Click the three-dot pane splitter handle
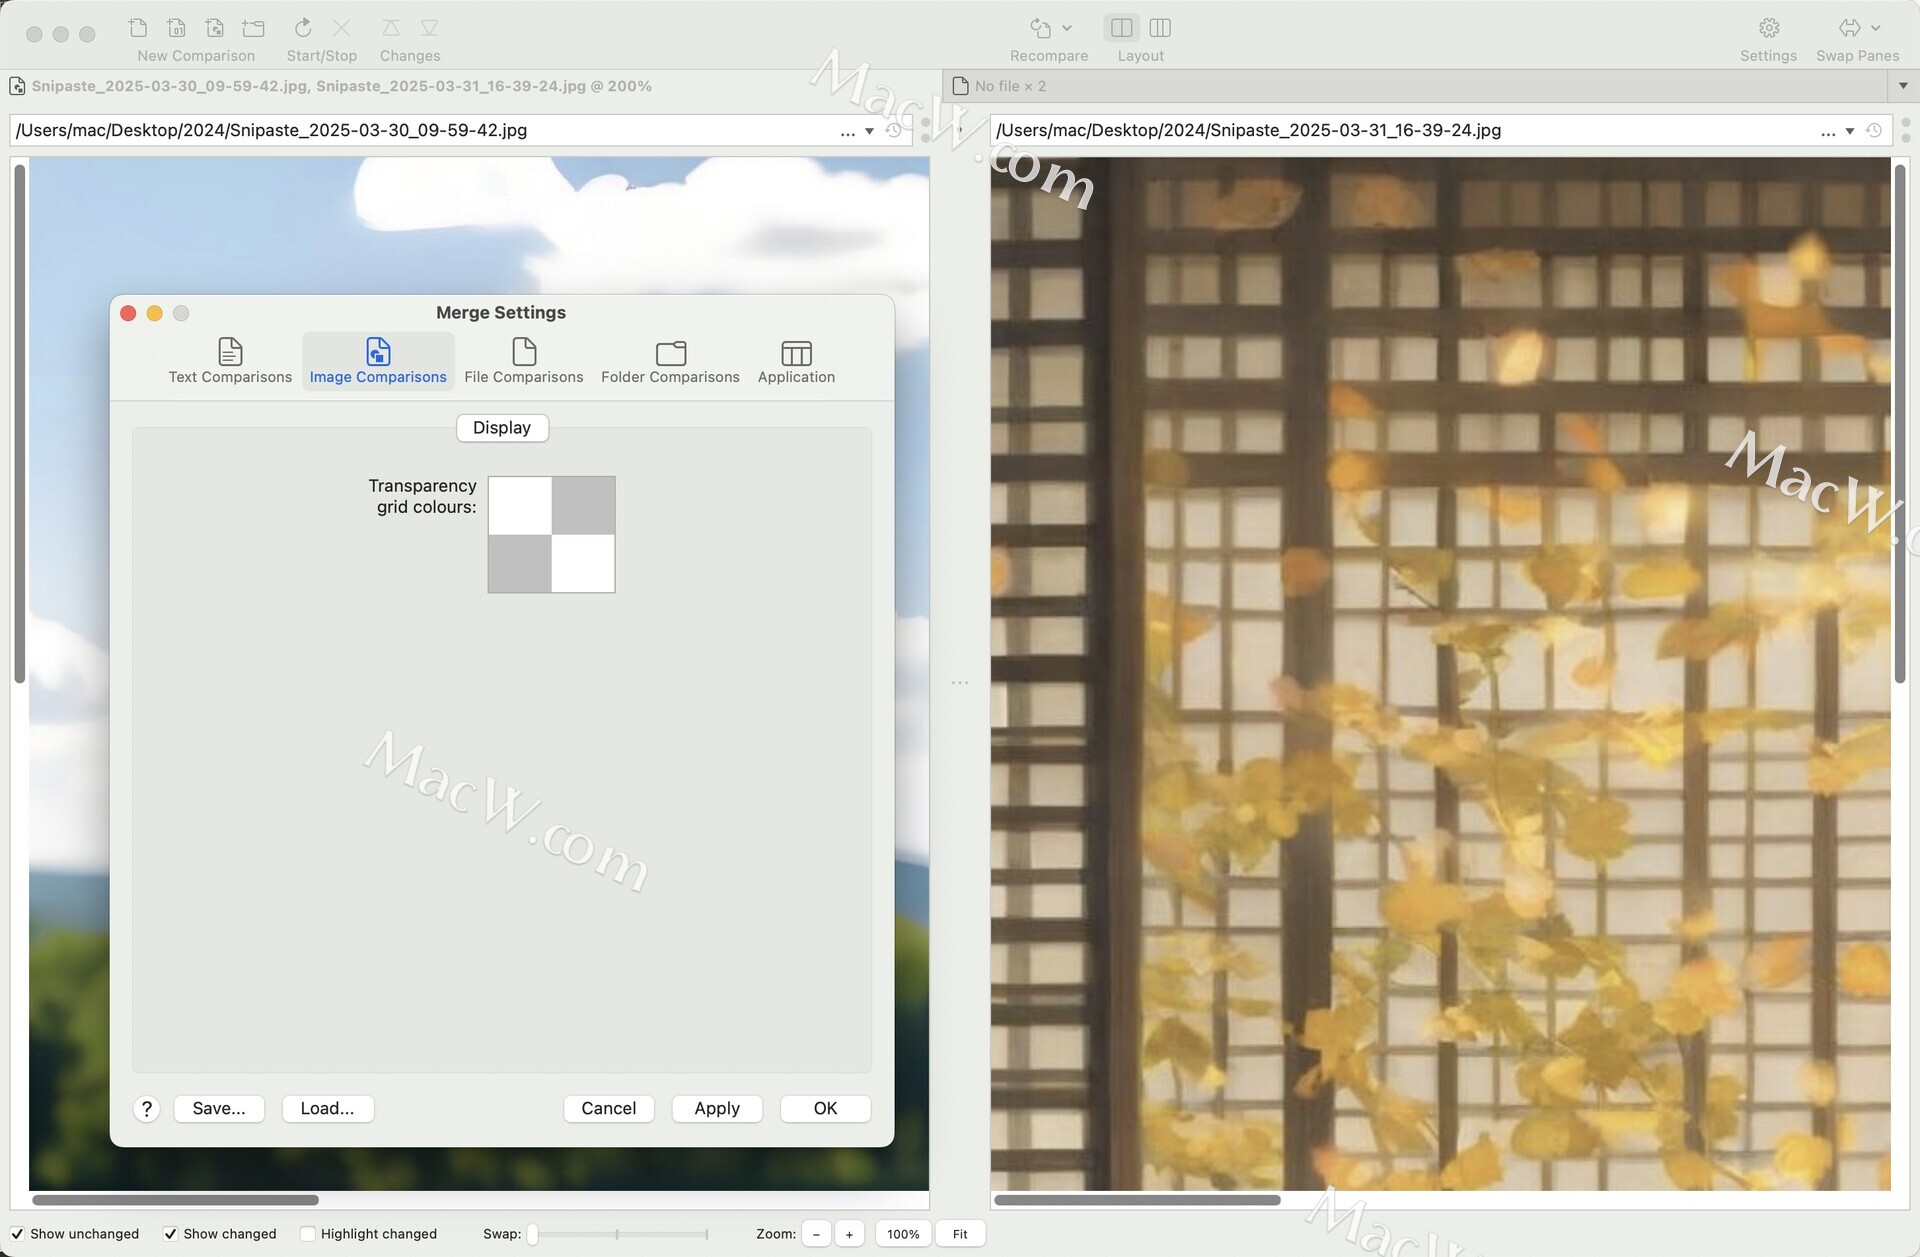 960,683
